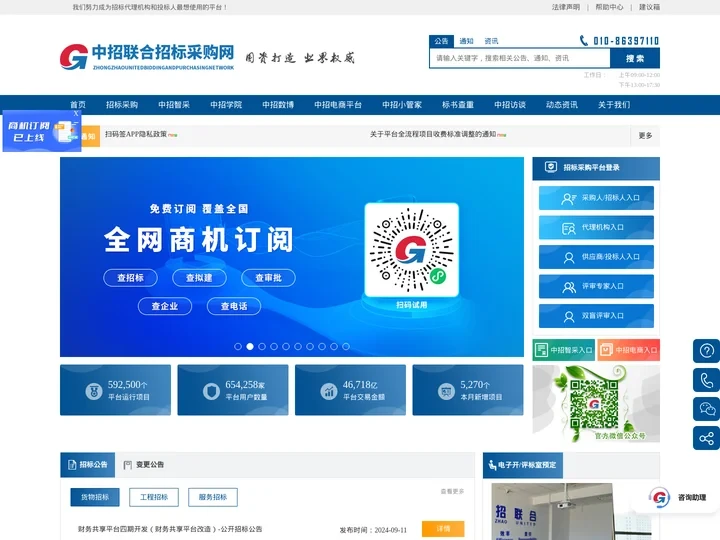Image resolution: width=720 pixels, height=540 pixels.
Task: Open the 咨询助理 assistant icon
Action: coord(659,497)
